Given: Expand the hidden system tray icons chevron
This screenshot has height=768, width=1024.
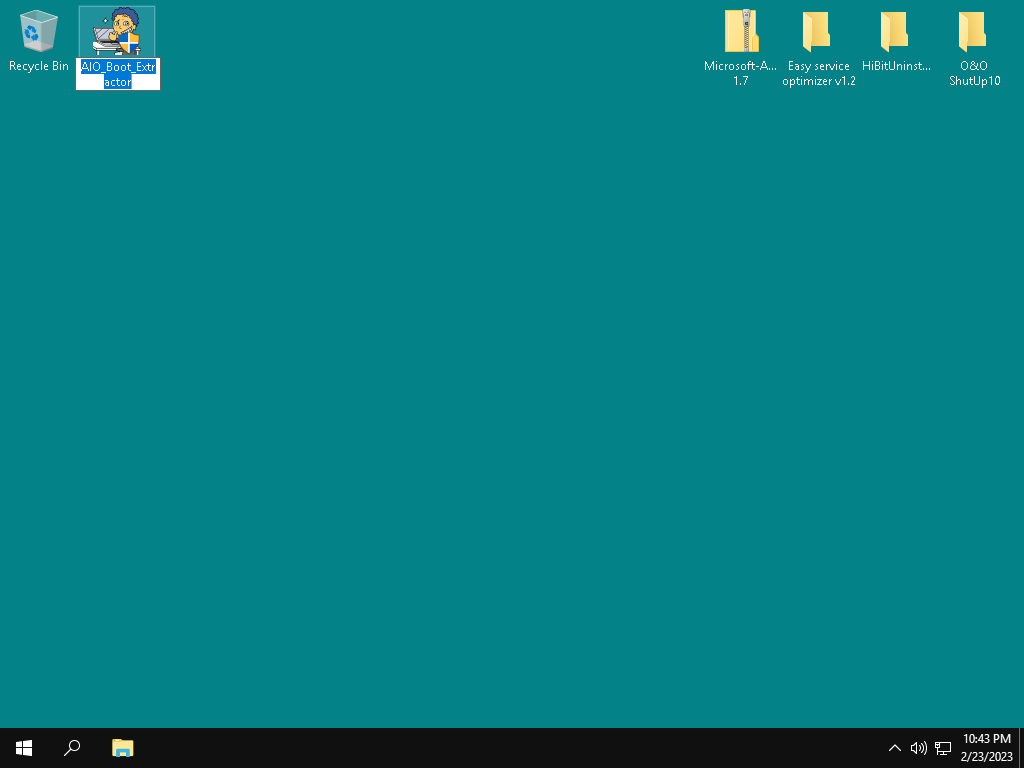Looking at the screenshot, I should point(895,748).
